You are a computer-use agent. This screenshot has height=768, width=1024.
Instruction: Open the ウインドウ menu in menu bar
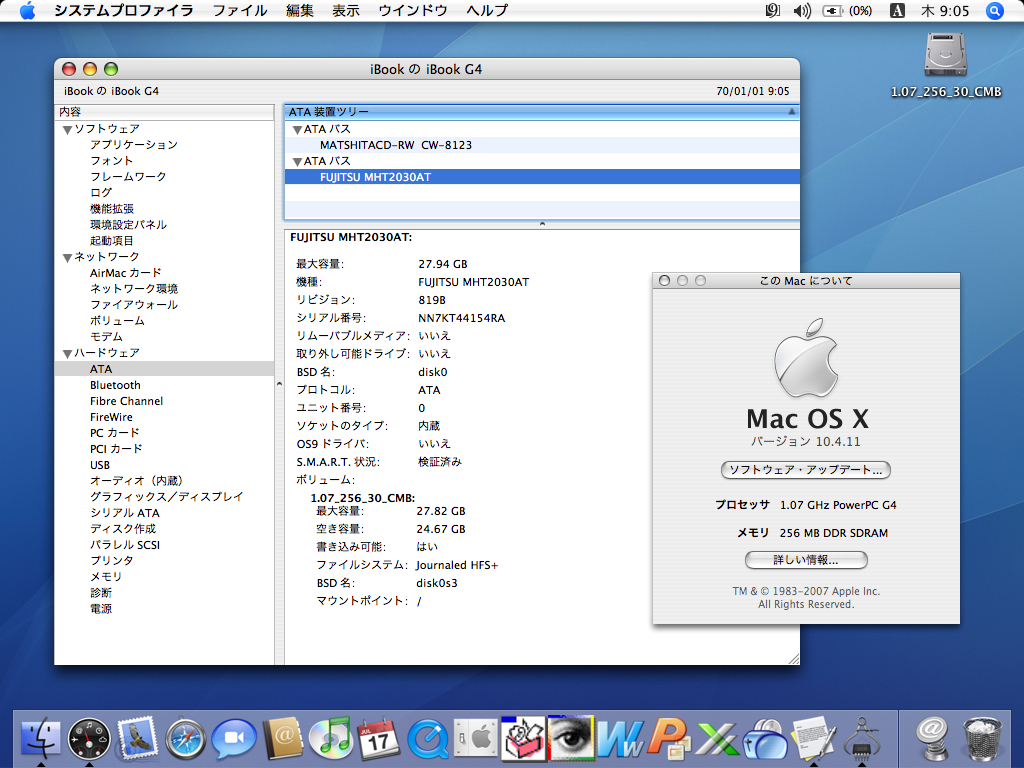tap(412, 11)
